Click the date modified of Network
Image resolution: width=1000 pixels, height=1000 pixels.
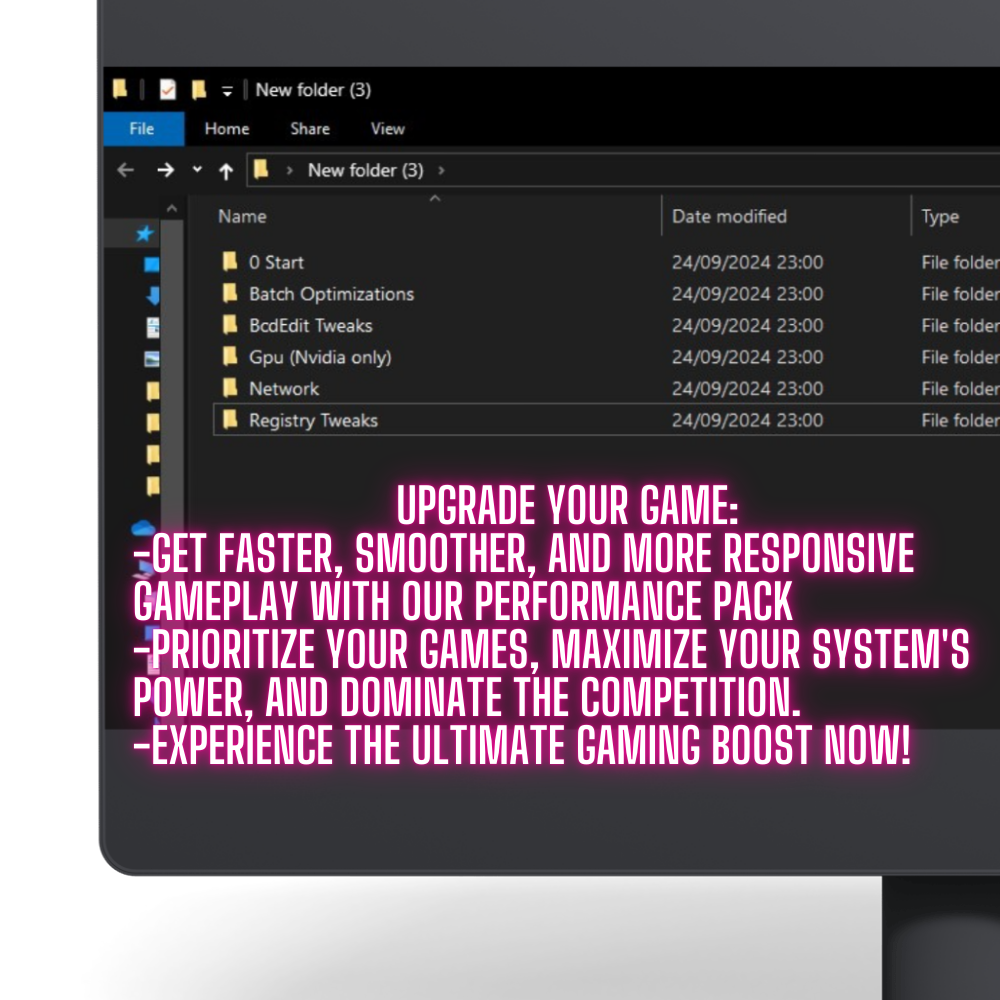pos(747,388)
